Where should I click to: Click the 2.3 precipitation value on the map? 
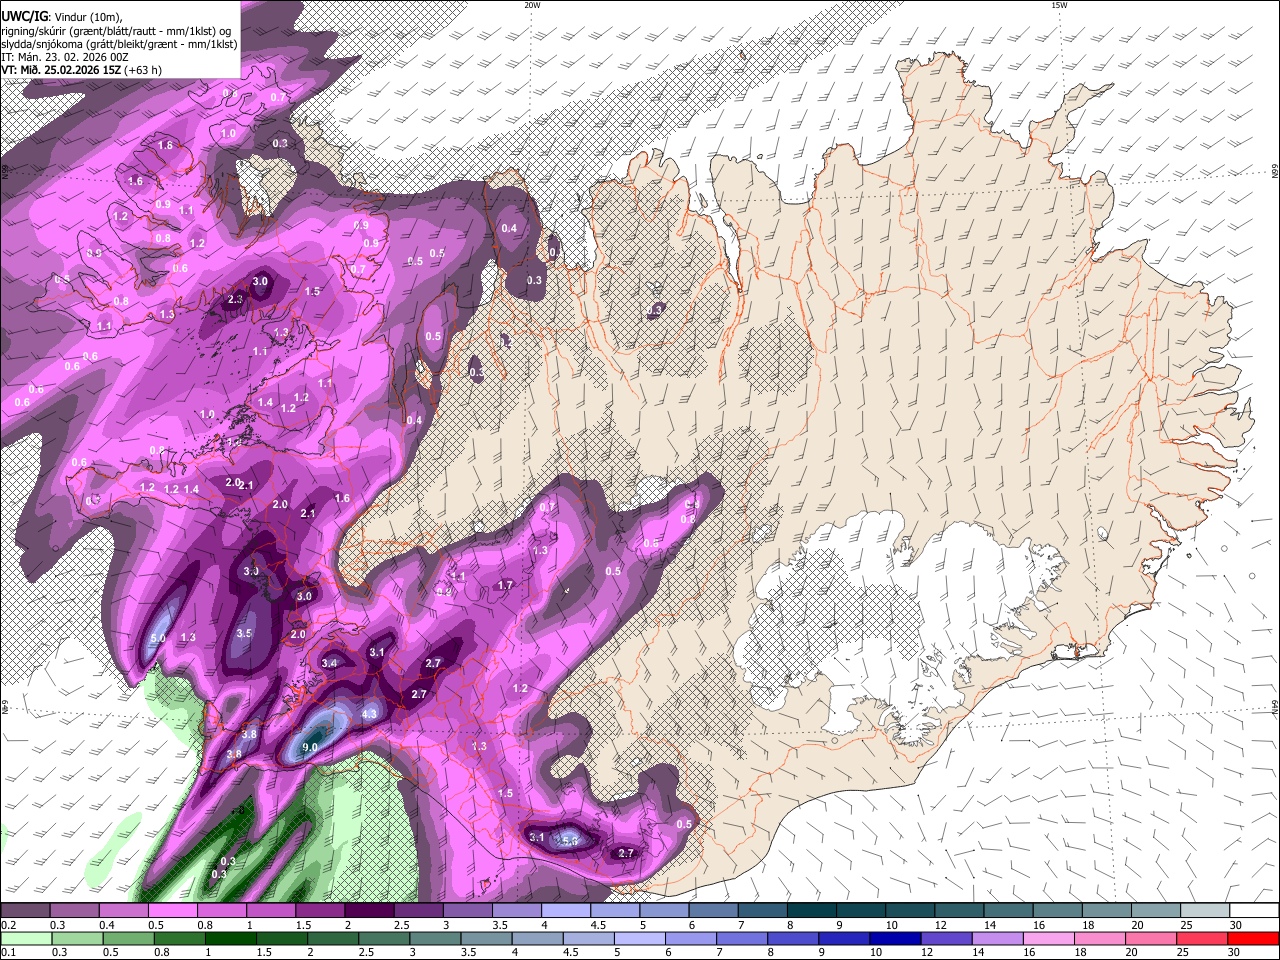coord(236,299)
